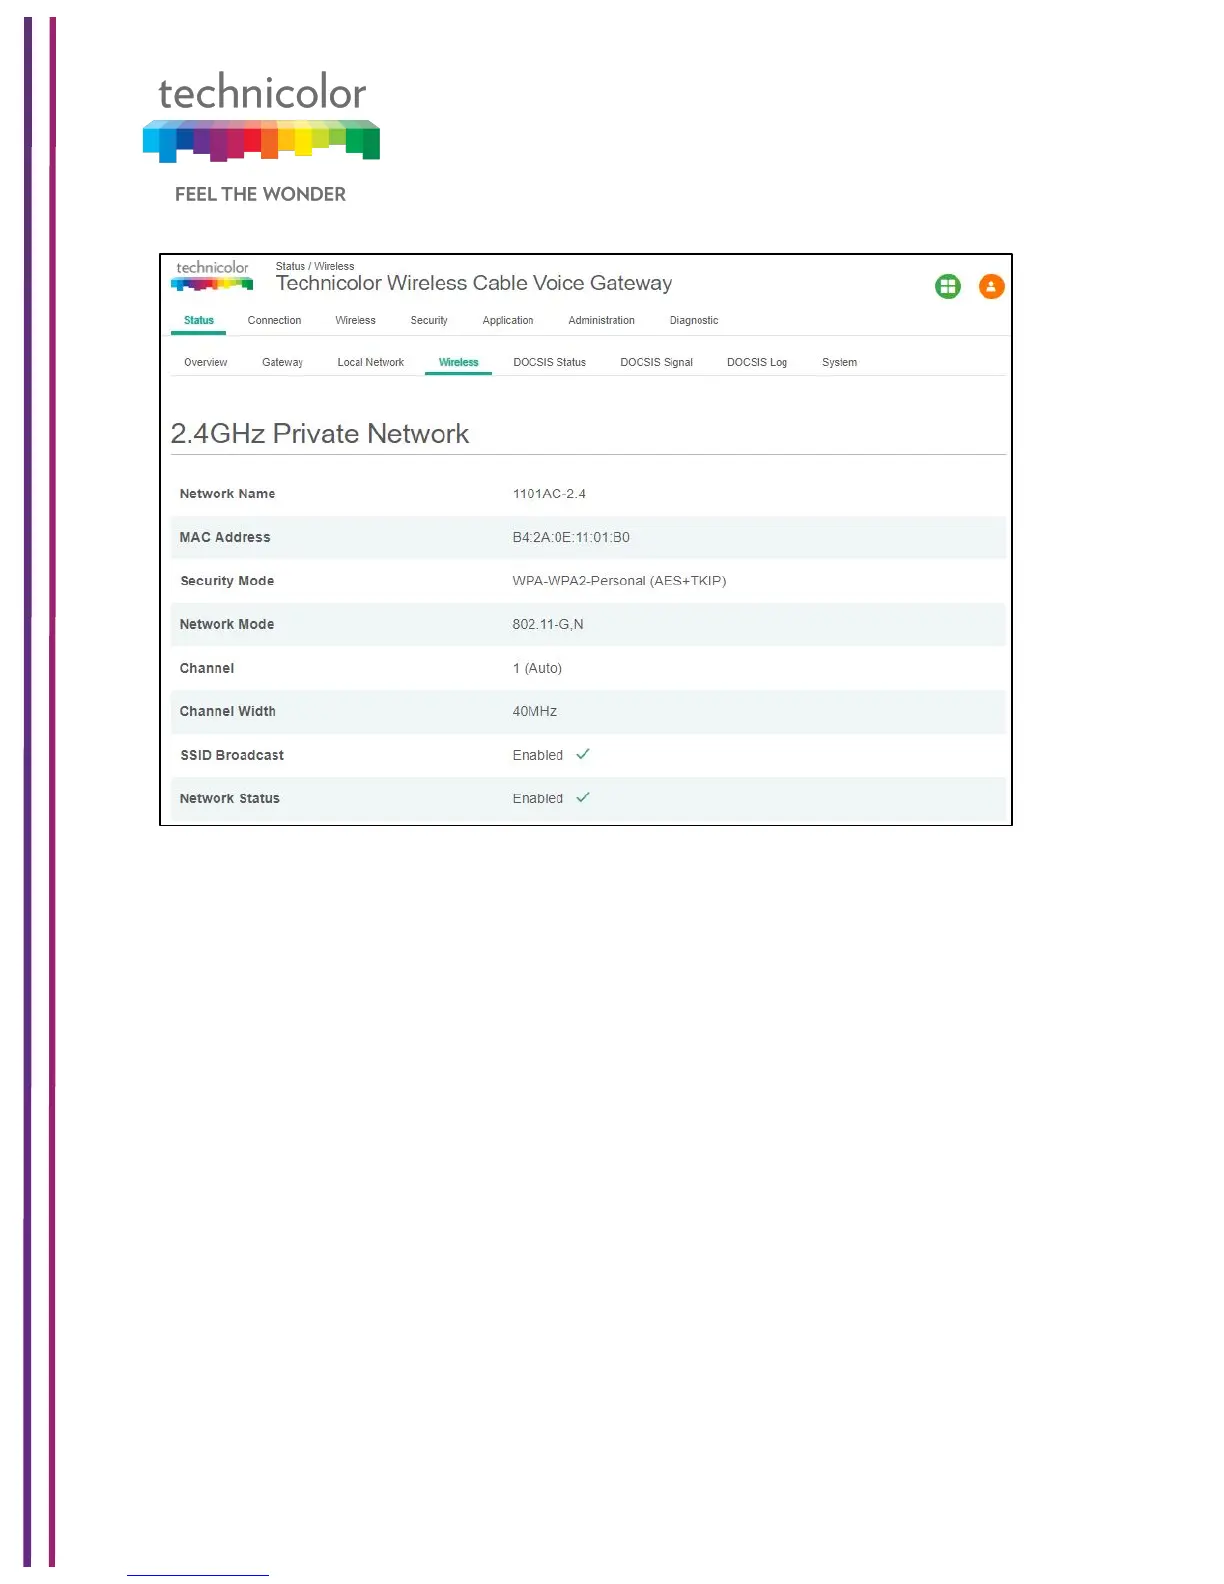Open the DOCSIS Status sub-tab
The height and width of the screenshot is (1584, 1224).
point(549,362)
